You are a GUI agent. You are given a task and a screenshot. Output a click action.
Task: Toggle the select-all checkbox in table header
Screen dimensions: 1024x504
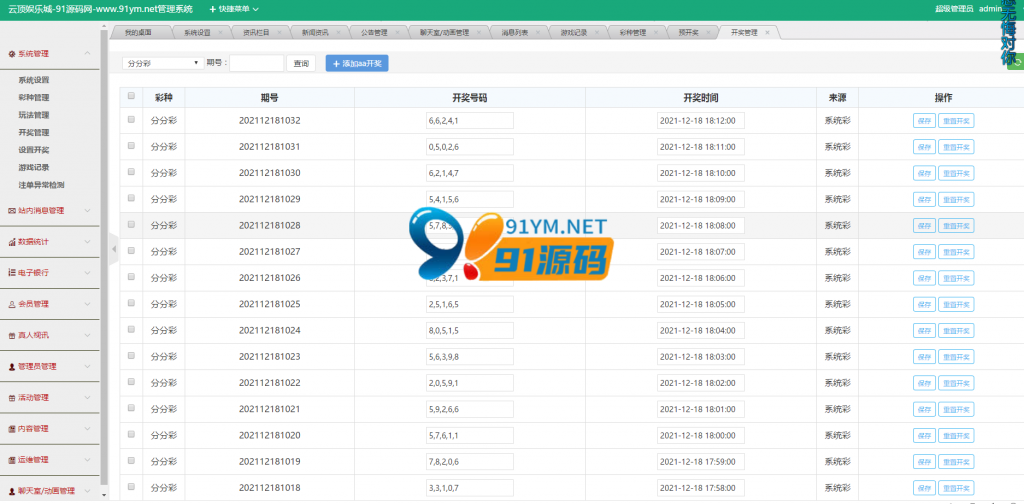point(131,95)
